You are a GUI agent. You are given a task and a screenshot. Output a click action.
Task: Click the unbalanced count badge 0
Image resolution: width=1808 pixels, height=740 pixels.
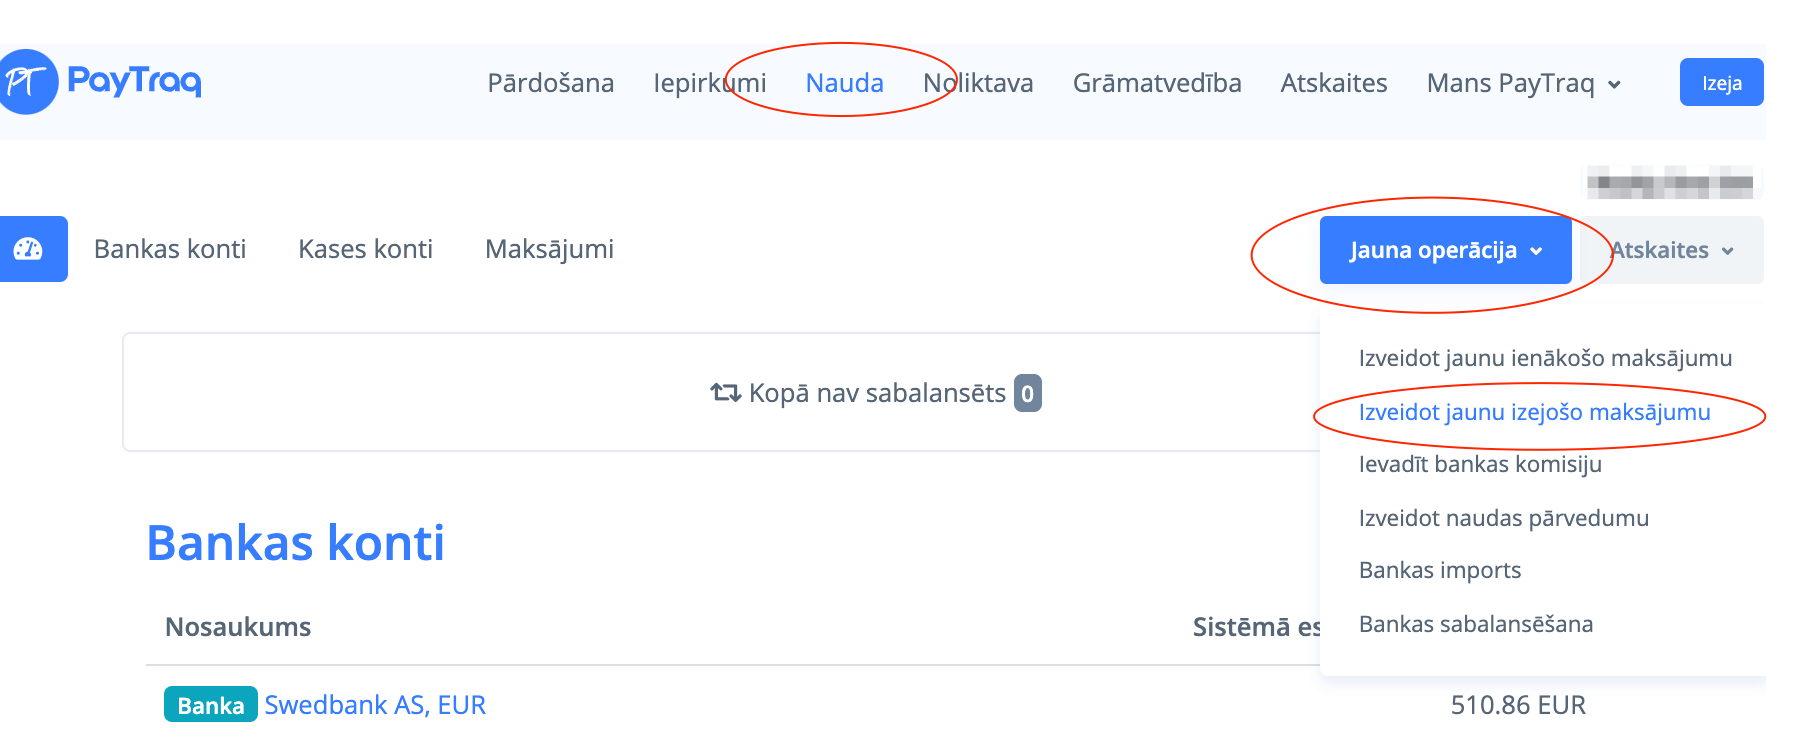coord(1027,393)
